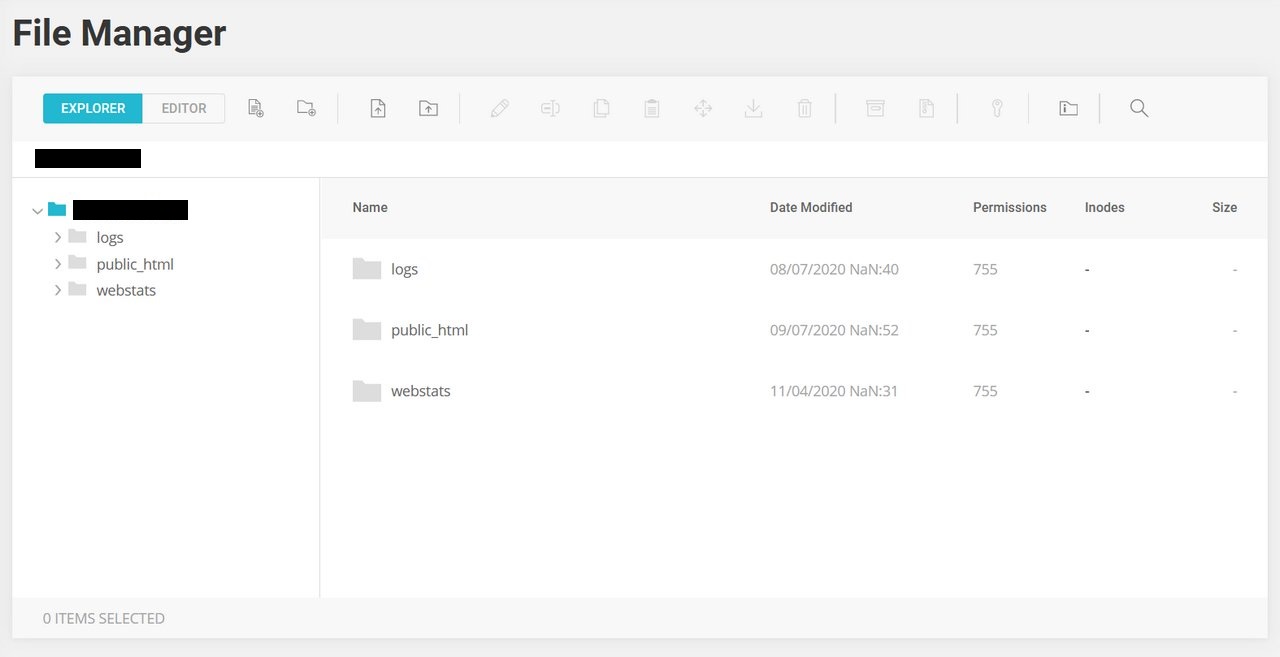The image size is (1280, 657).
Task: Open the folder info icon
Action: 1068,108
